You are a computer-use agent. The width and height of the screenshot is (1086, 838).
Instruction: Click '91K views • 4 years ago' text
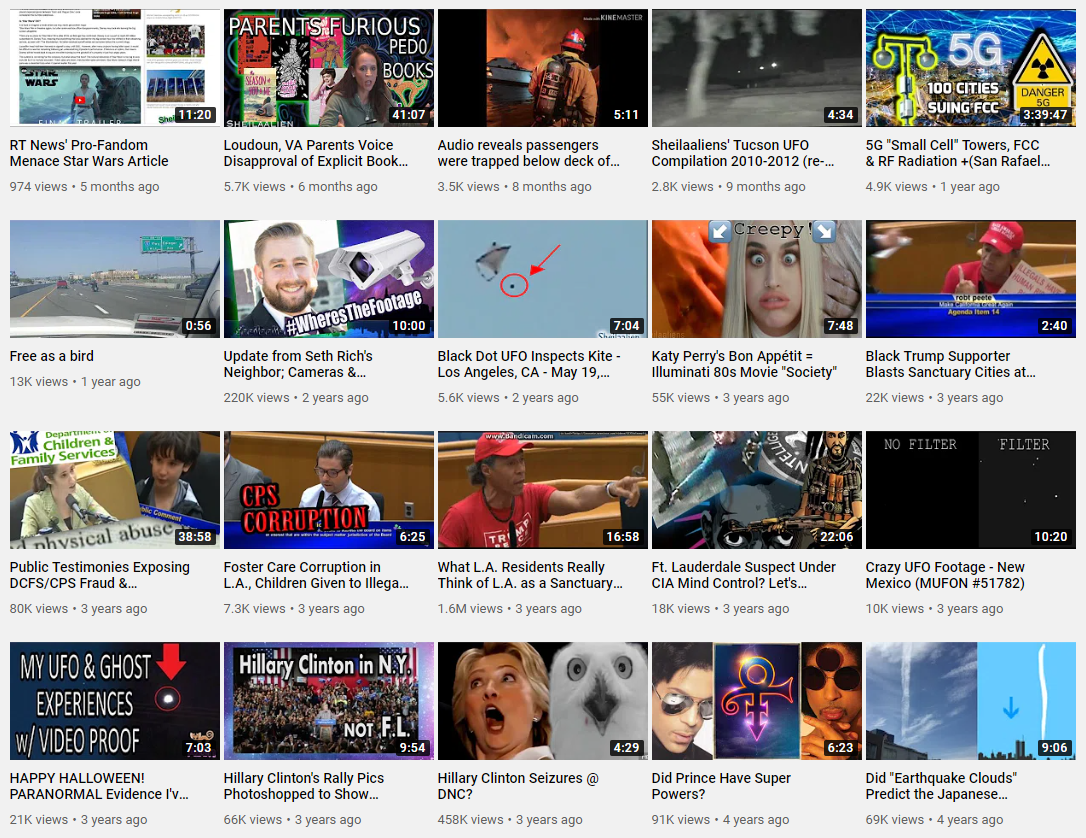(x=720, y=819)
